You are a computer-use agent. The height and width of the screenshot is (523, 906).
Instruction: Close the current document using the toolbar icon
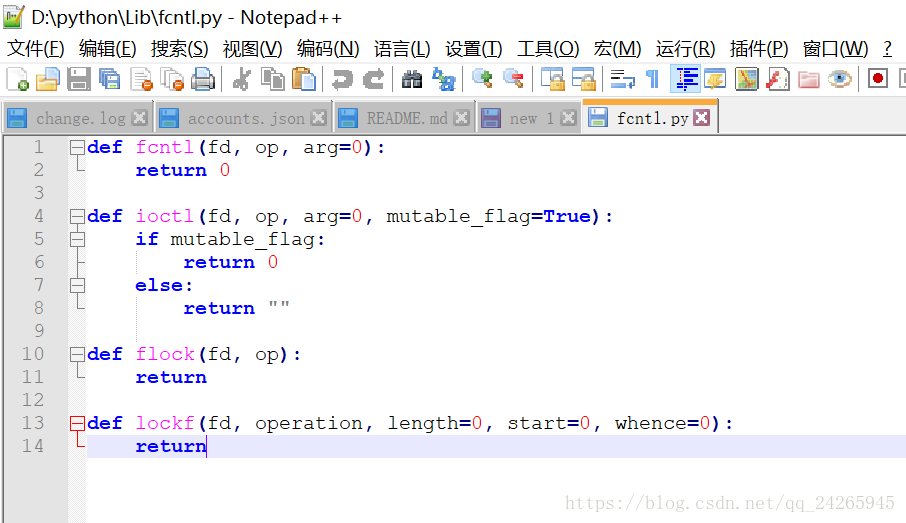(141, 79)
